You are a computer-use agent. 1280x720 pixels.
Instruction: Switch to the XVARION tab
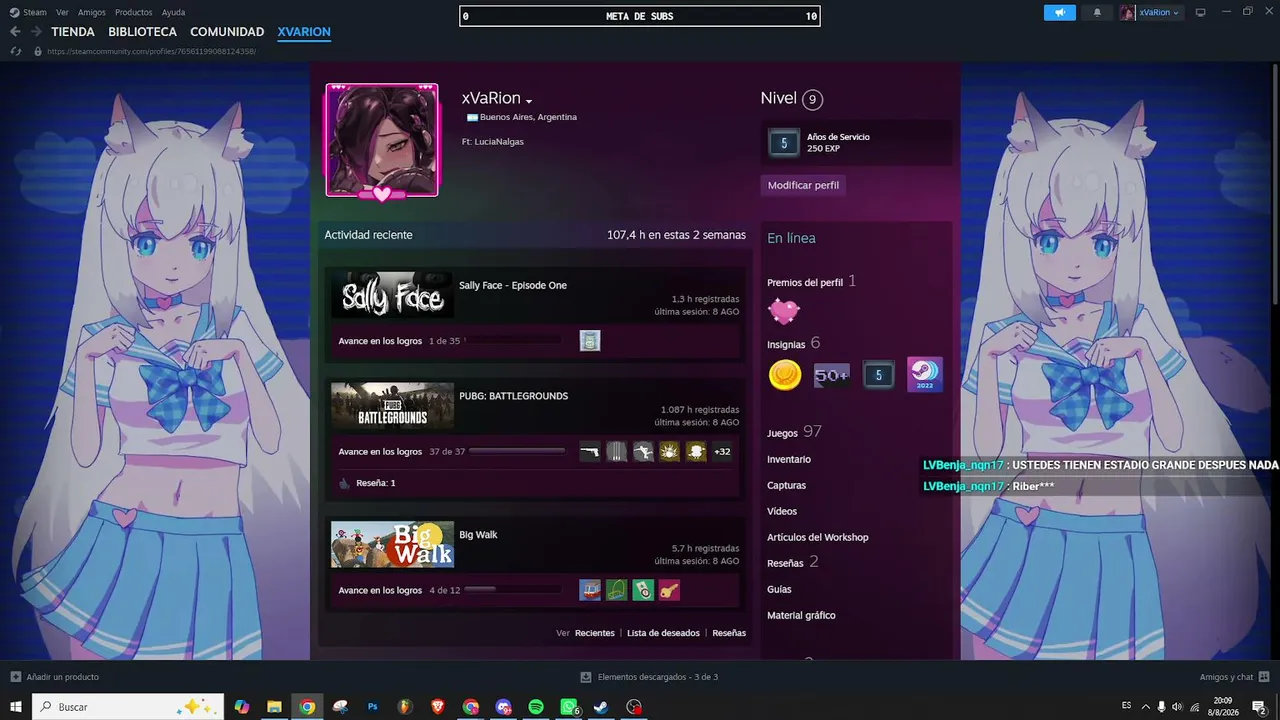coord(304,32)
